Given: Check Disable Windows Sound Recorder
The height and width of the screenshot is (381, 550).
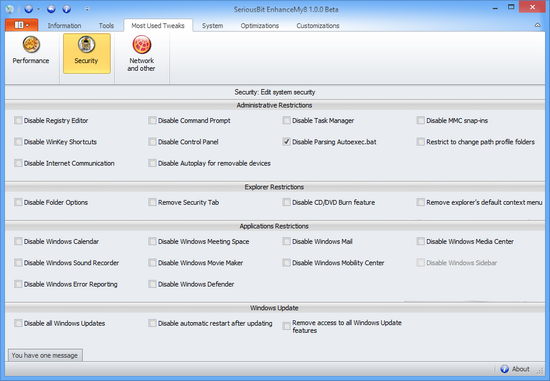Looking at the screenshot, I should 18,263.
